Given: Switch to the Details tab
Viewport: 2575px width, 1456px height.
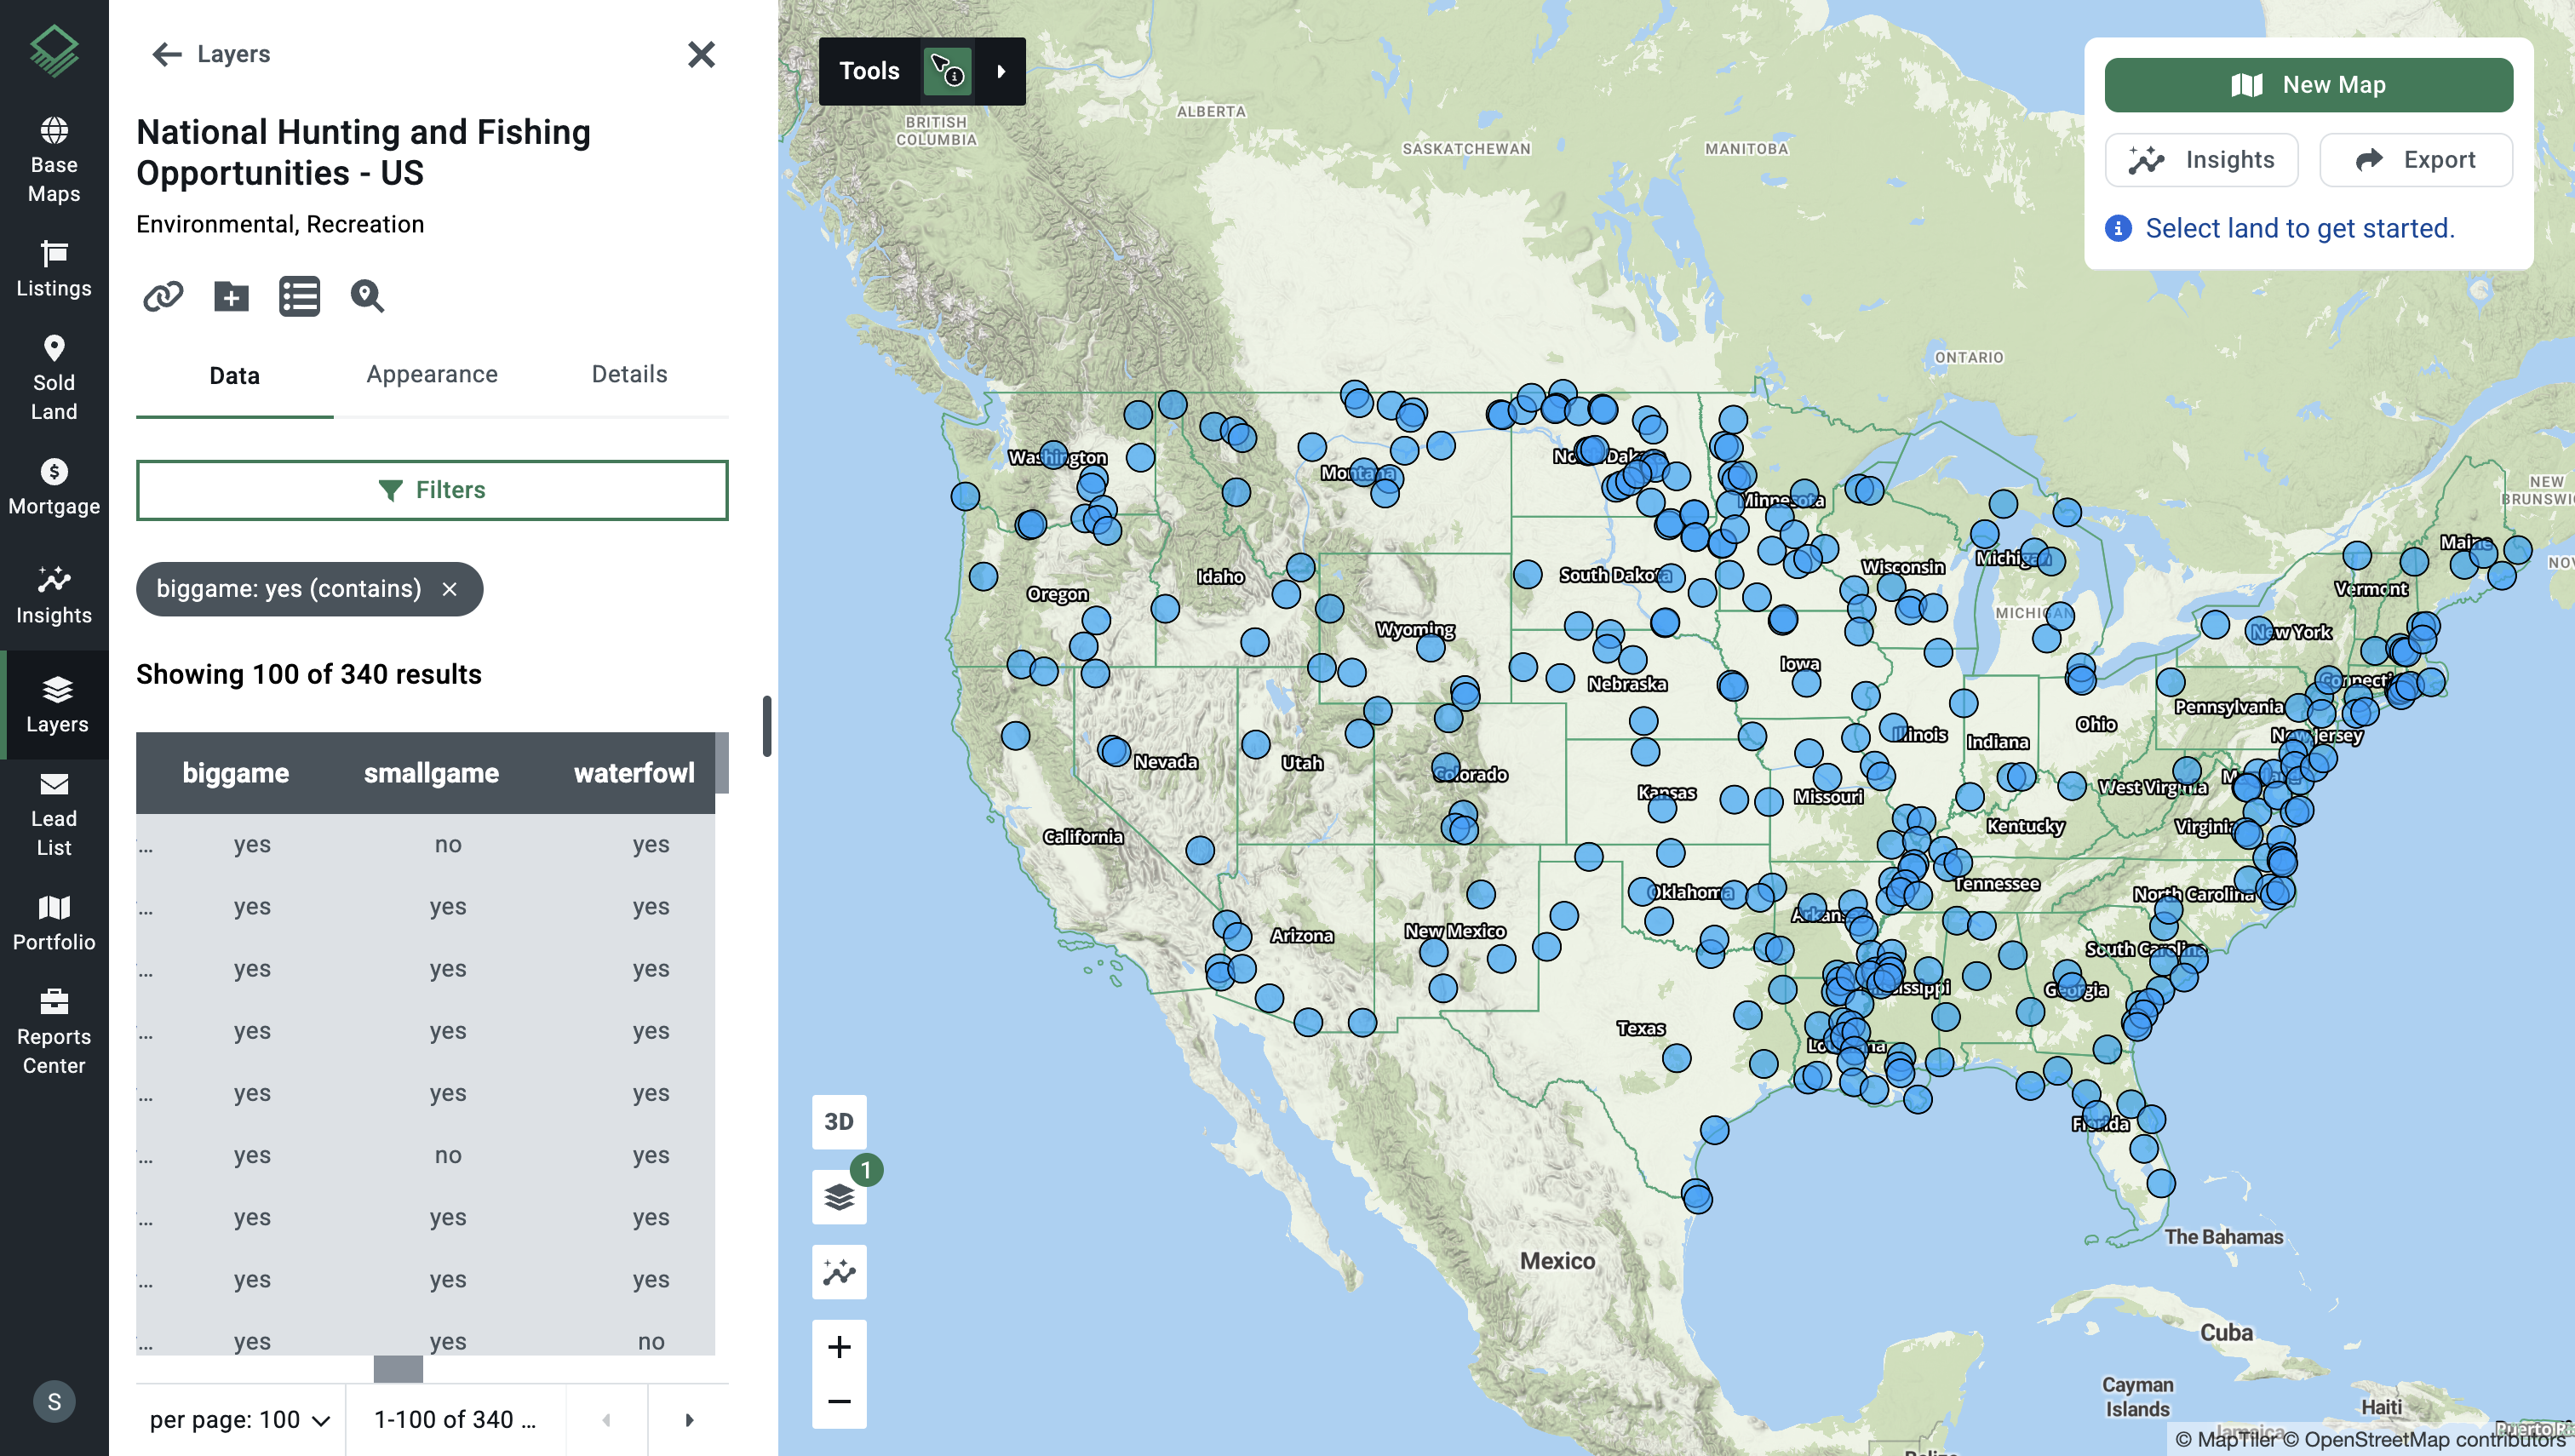Looking at the screenshot, I should [629, 374].
